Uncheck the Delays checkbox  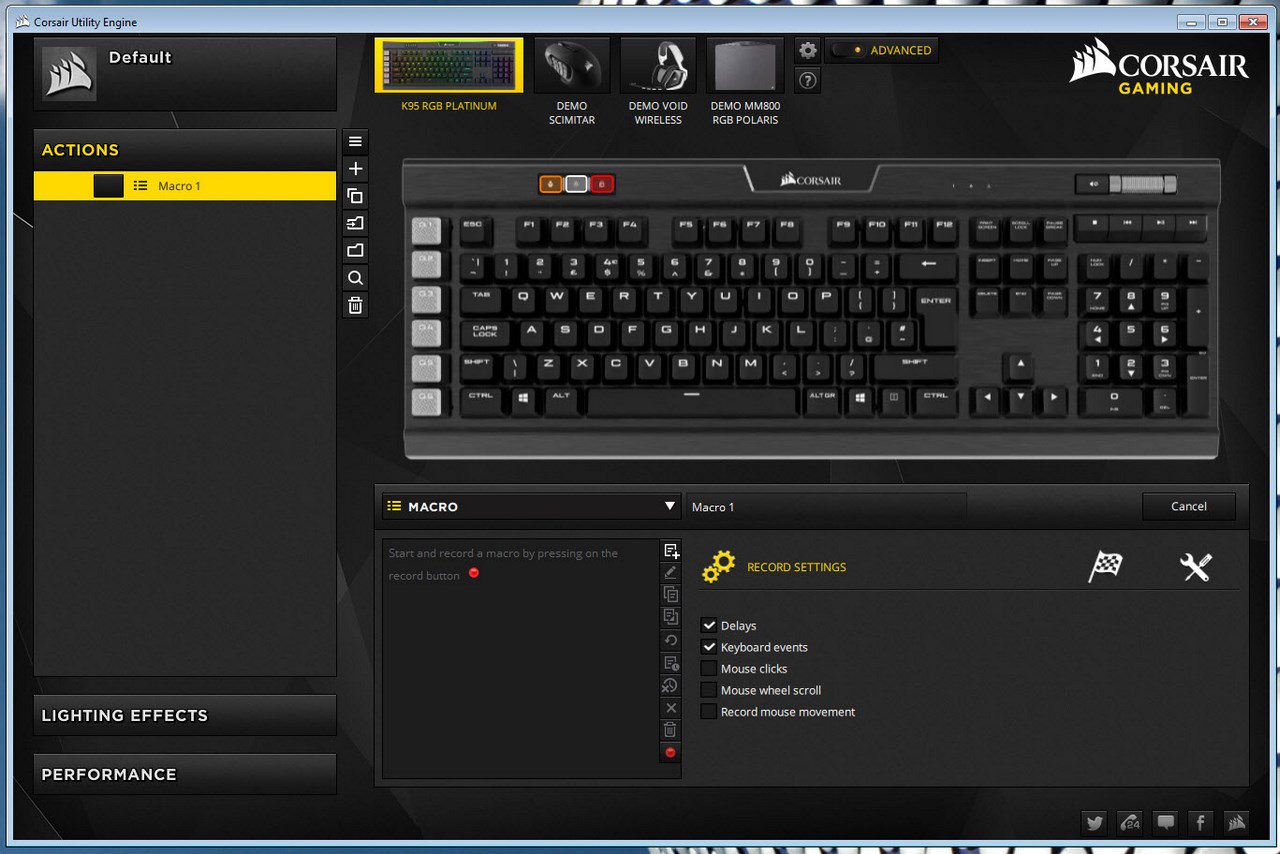[709, 626]
